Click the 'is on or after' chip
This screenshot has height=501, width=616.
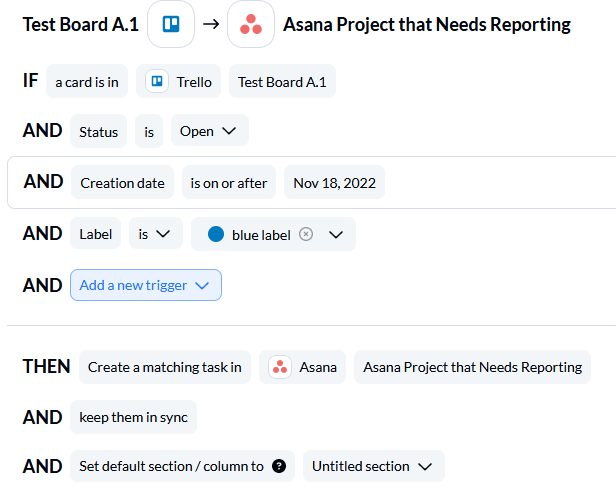click(x=229, y=183)
